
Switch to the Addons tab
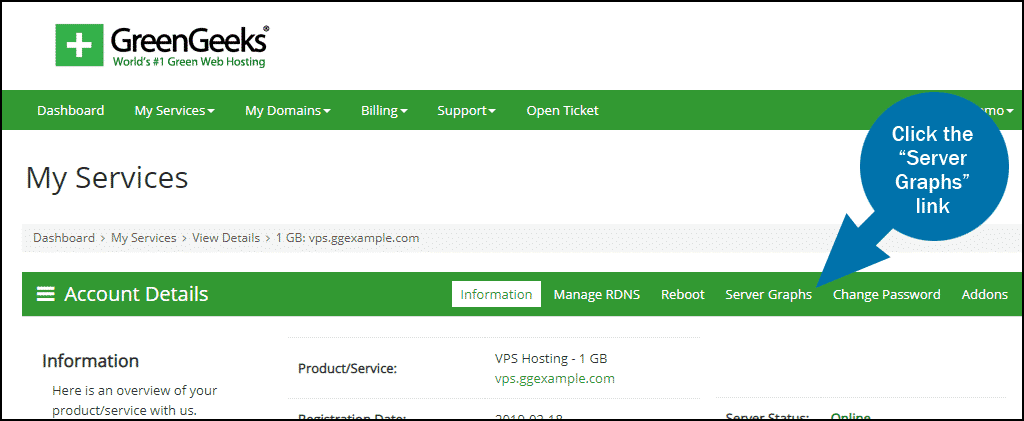[x=984, y=294]
